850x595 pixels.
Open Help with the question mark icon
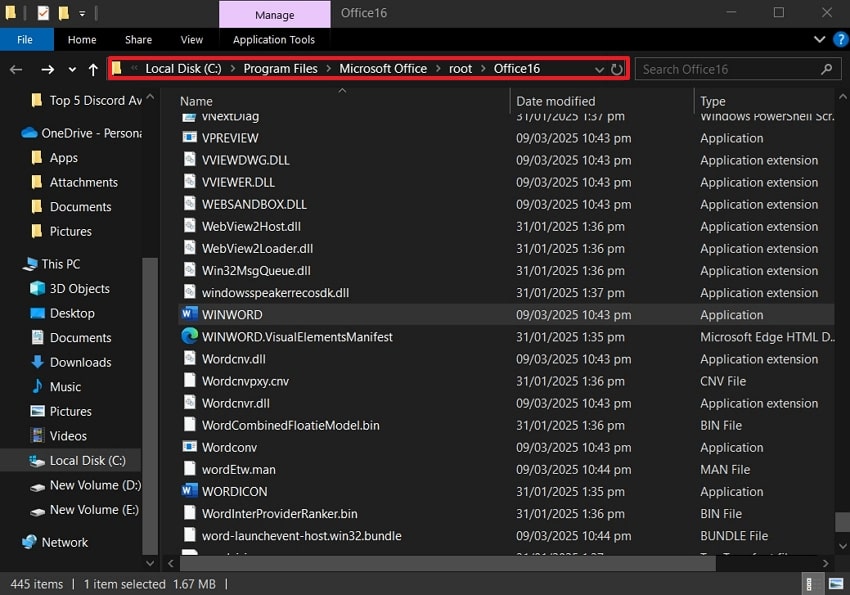pyautogui.click(x=841, y=39)
